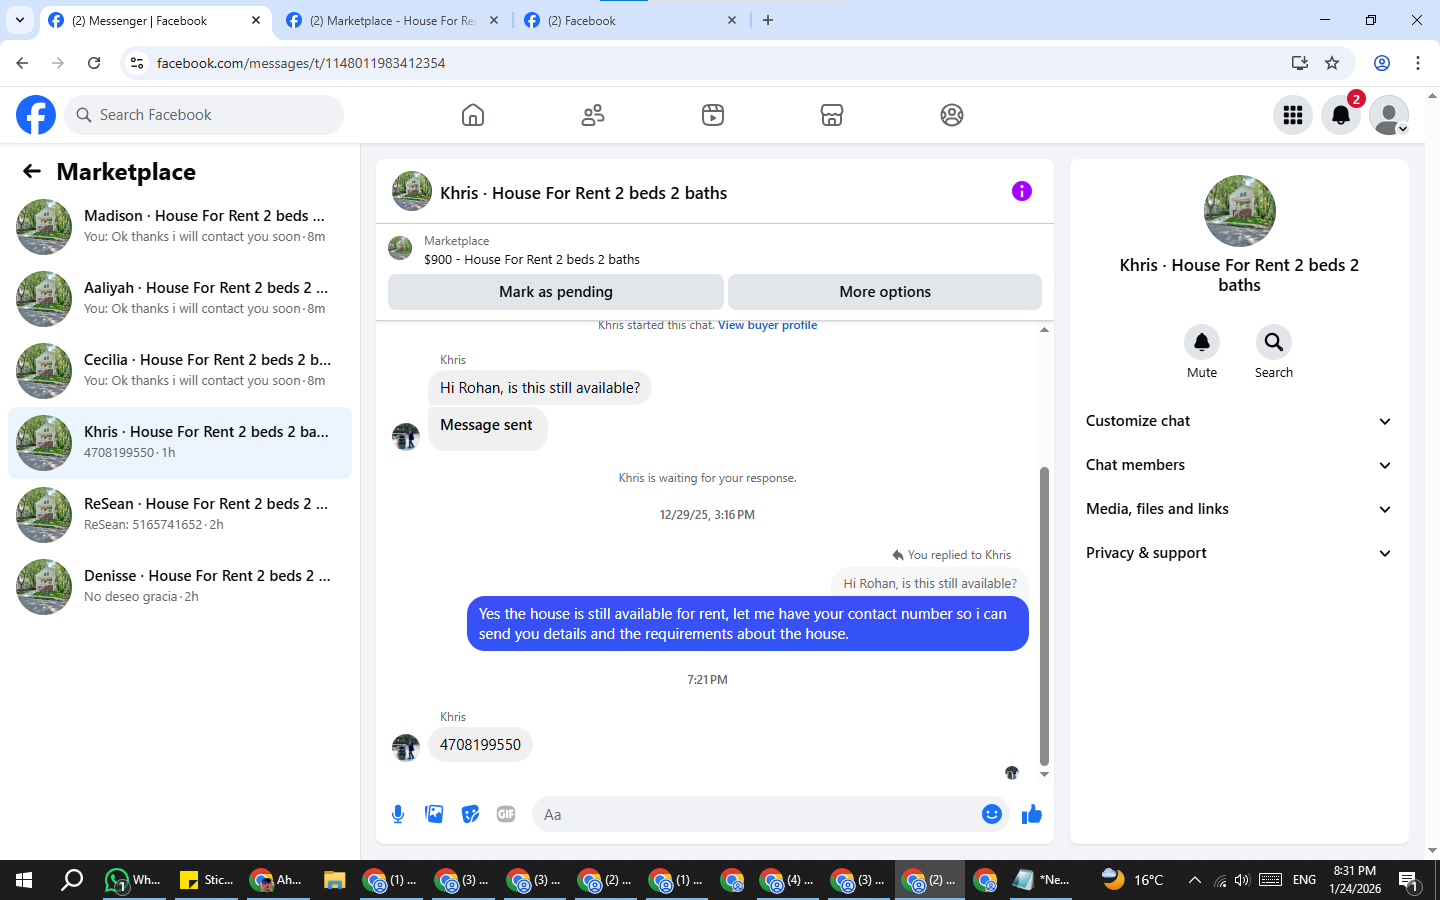Choose a GIF icon

coord(506,814)
